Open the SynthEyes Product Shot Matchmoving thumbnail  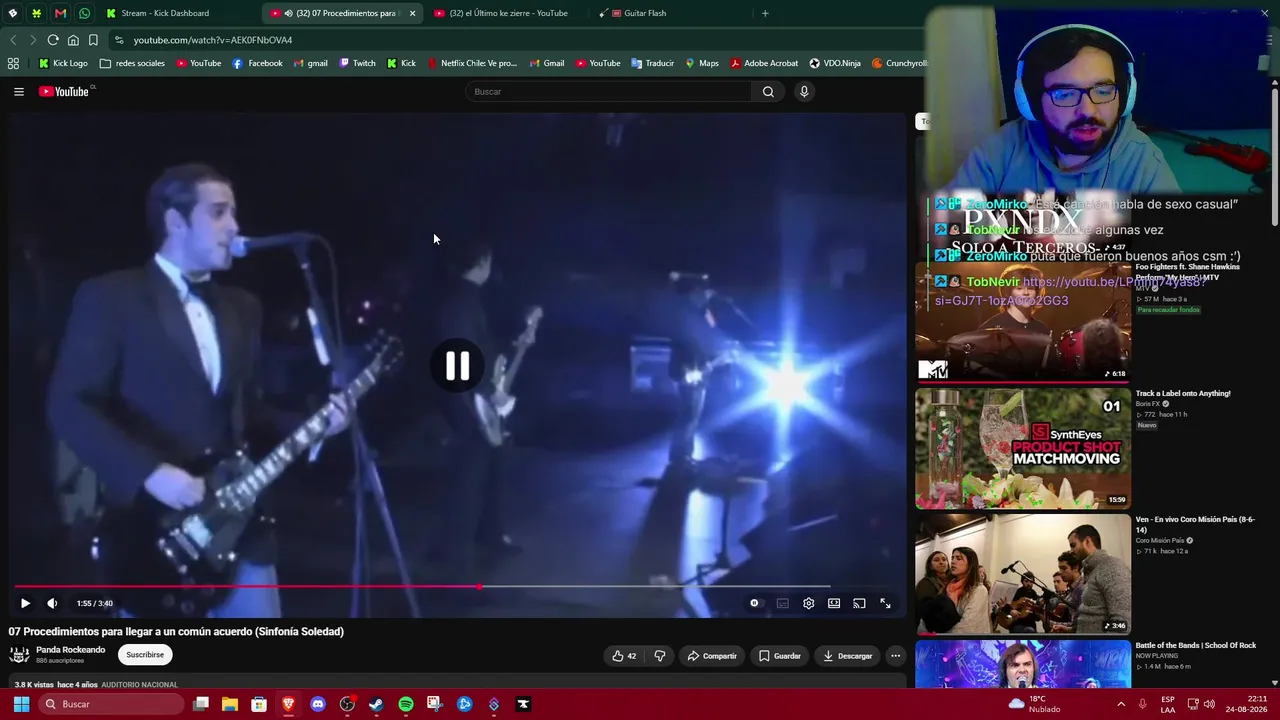click(x=1023, y=448)
